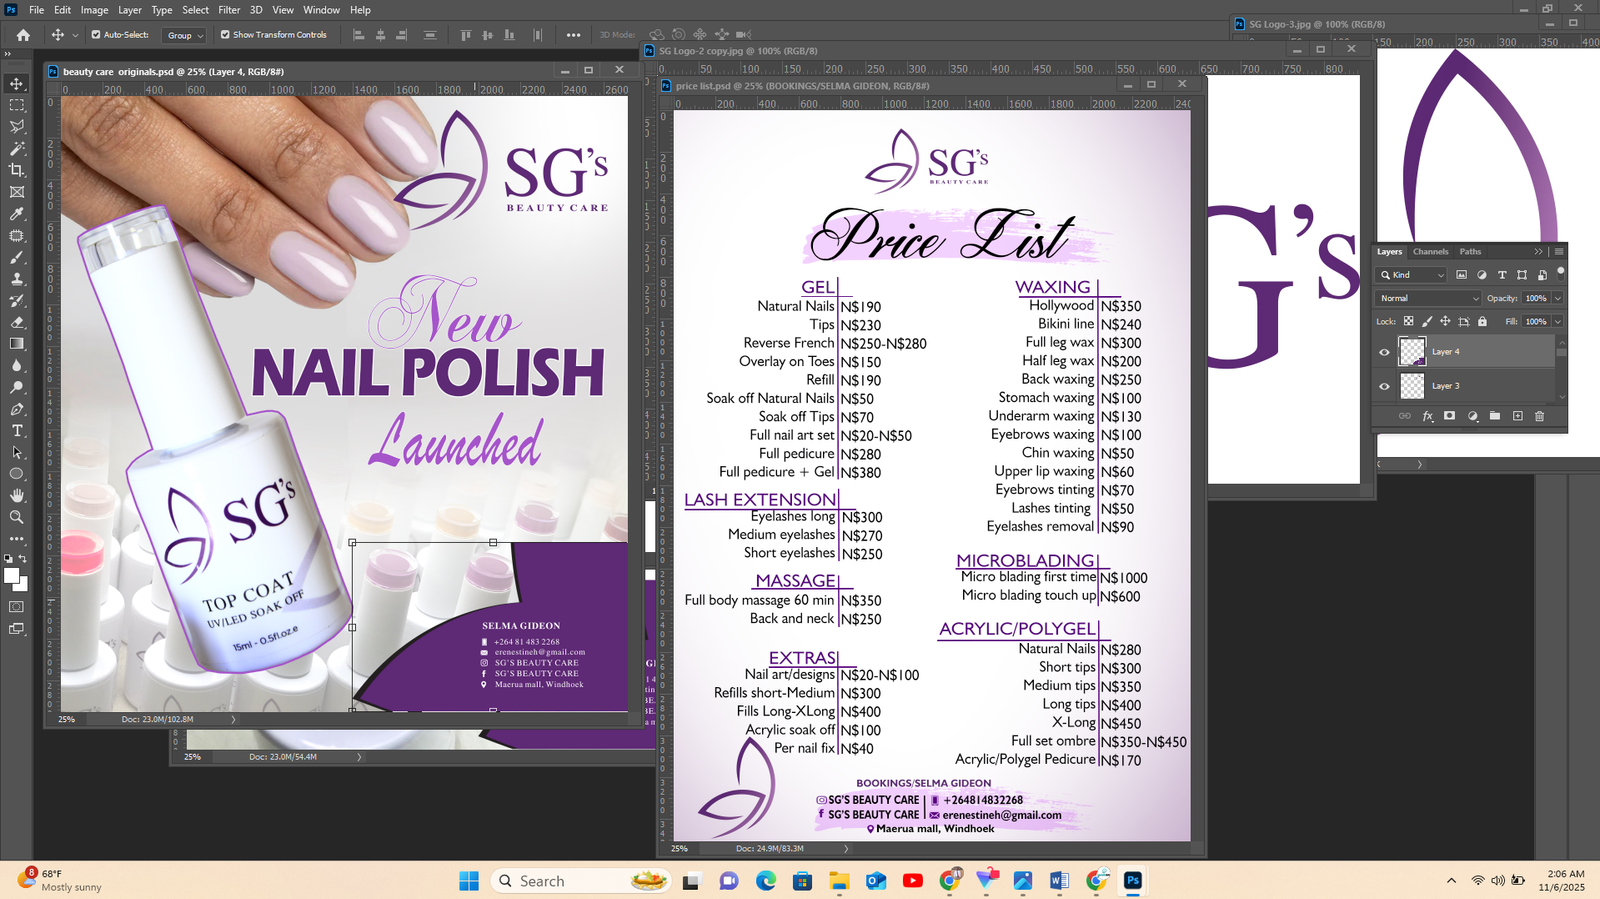Select the Eyedropper tool
The width and height of the screenshot is (1600, 899).
17,214
